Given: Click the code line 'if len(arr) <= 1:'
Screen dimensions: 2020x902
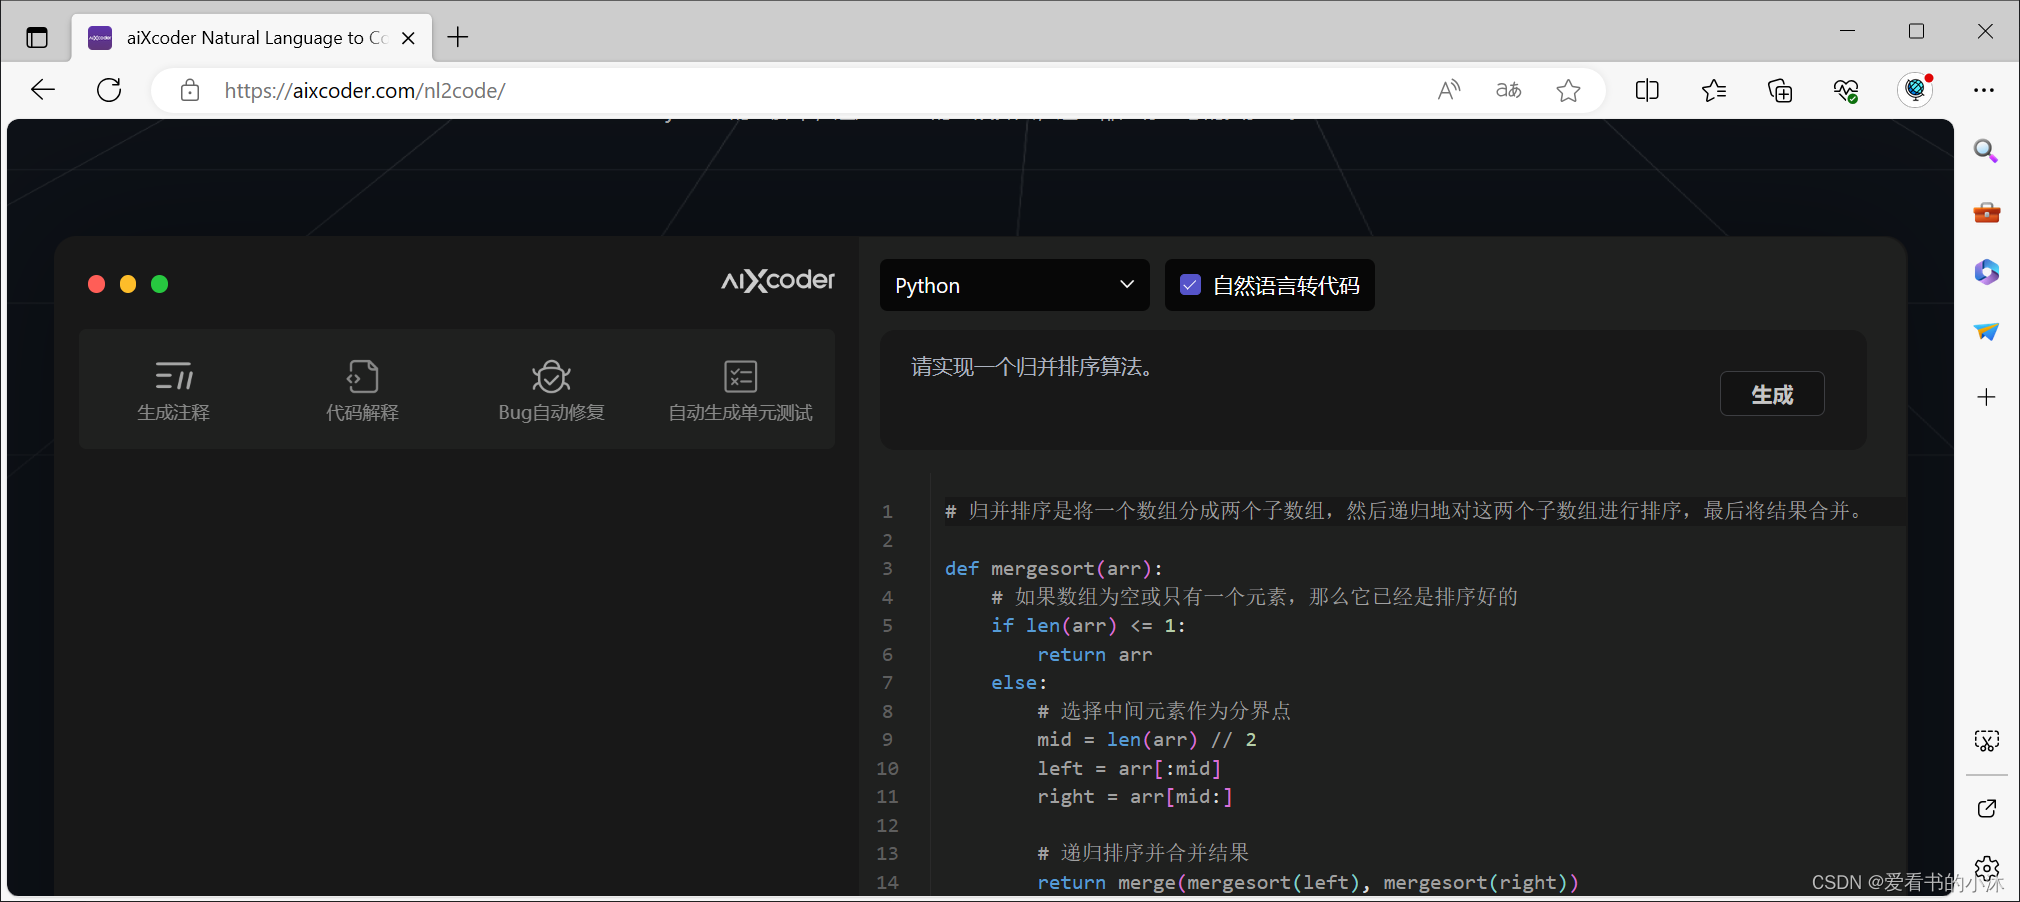Looking at the screenshot, I should 1088,625.
